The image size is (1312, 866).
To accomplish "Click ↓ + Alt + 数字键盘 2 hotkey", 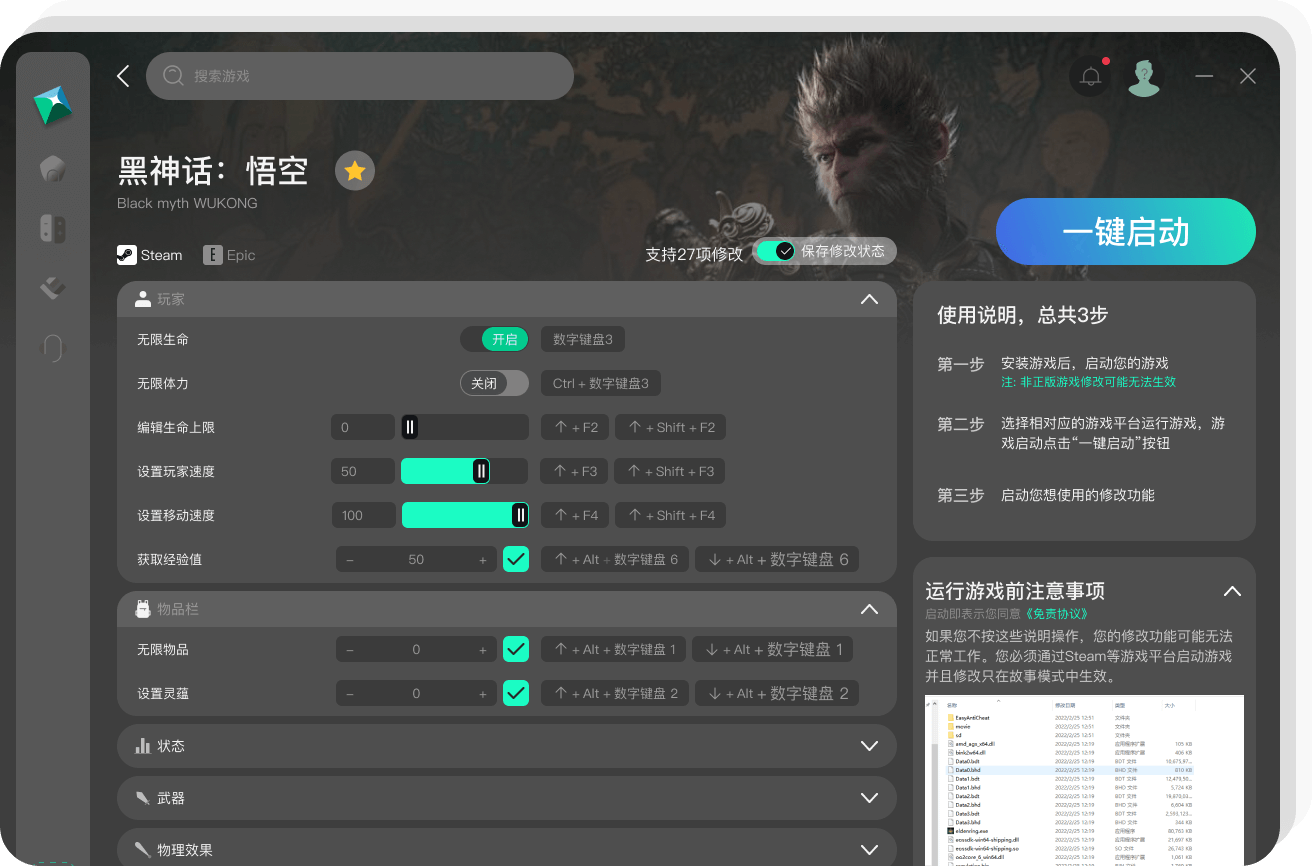I will (x=777, y=693).
